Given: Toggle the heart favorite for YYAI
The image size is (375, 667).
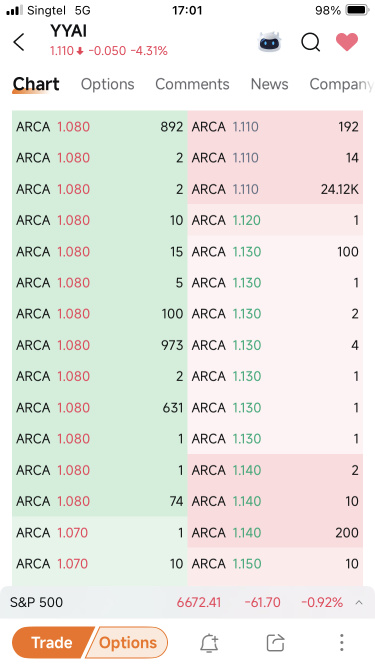Looking at the screenshot, I should click(347, 41).
